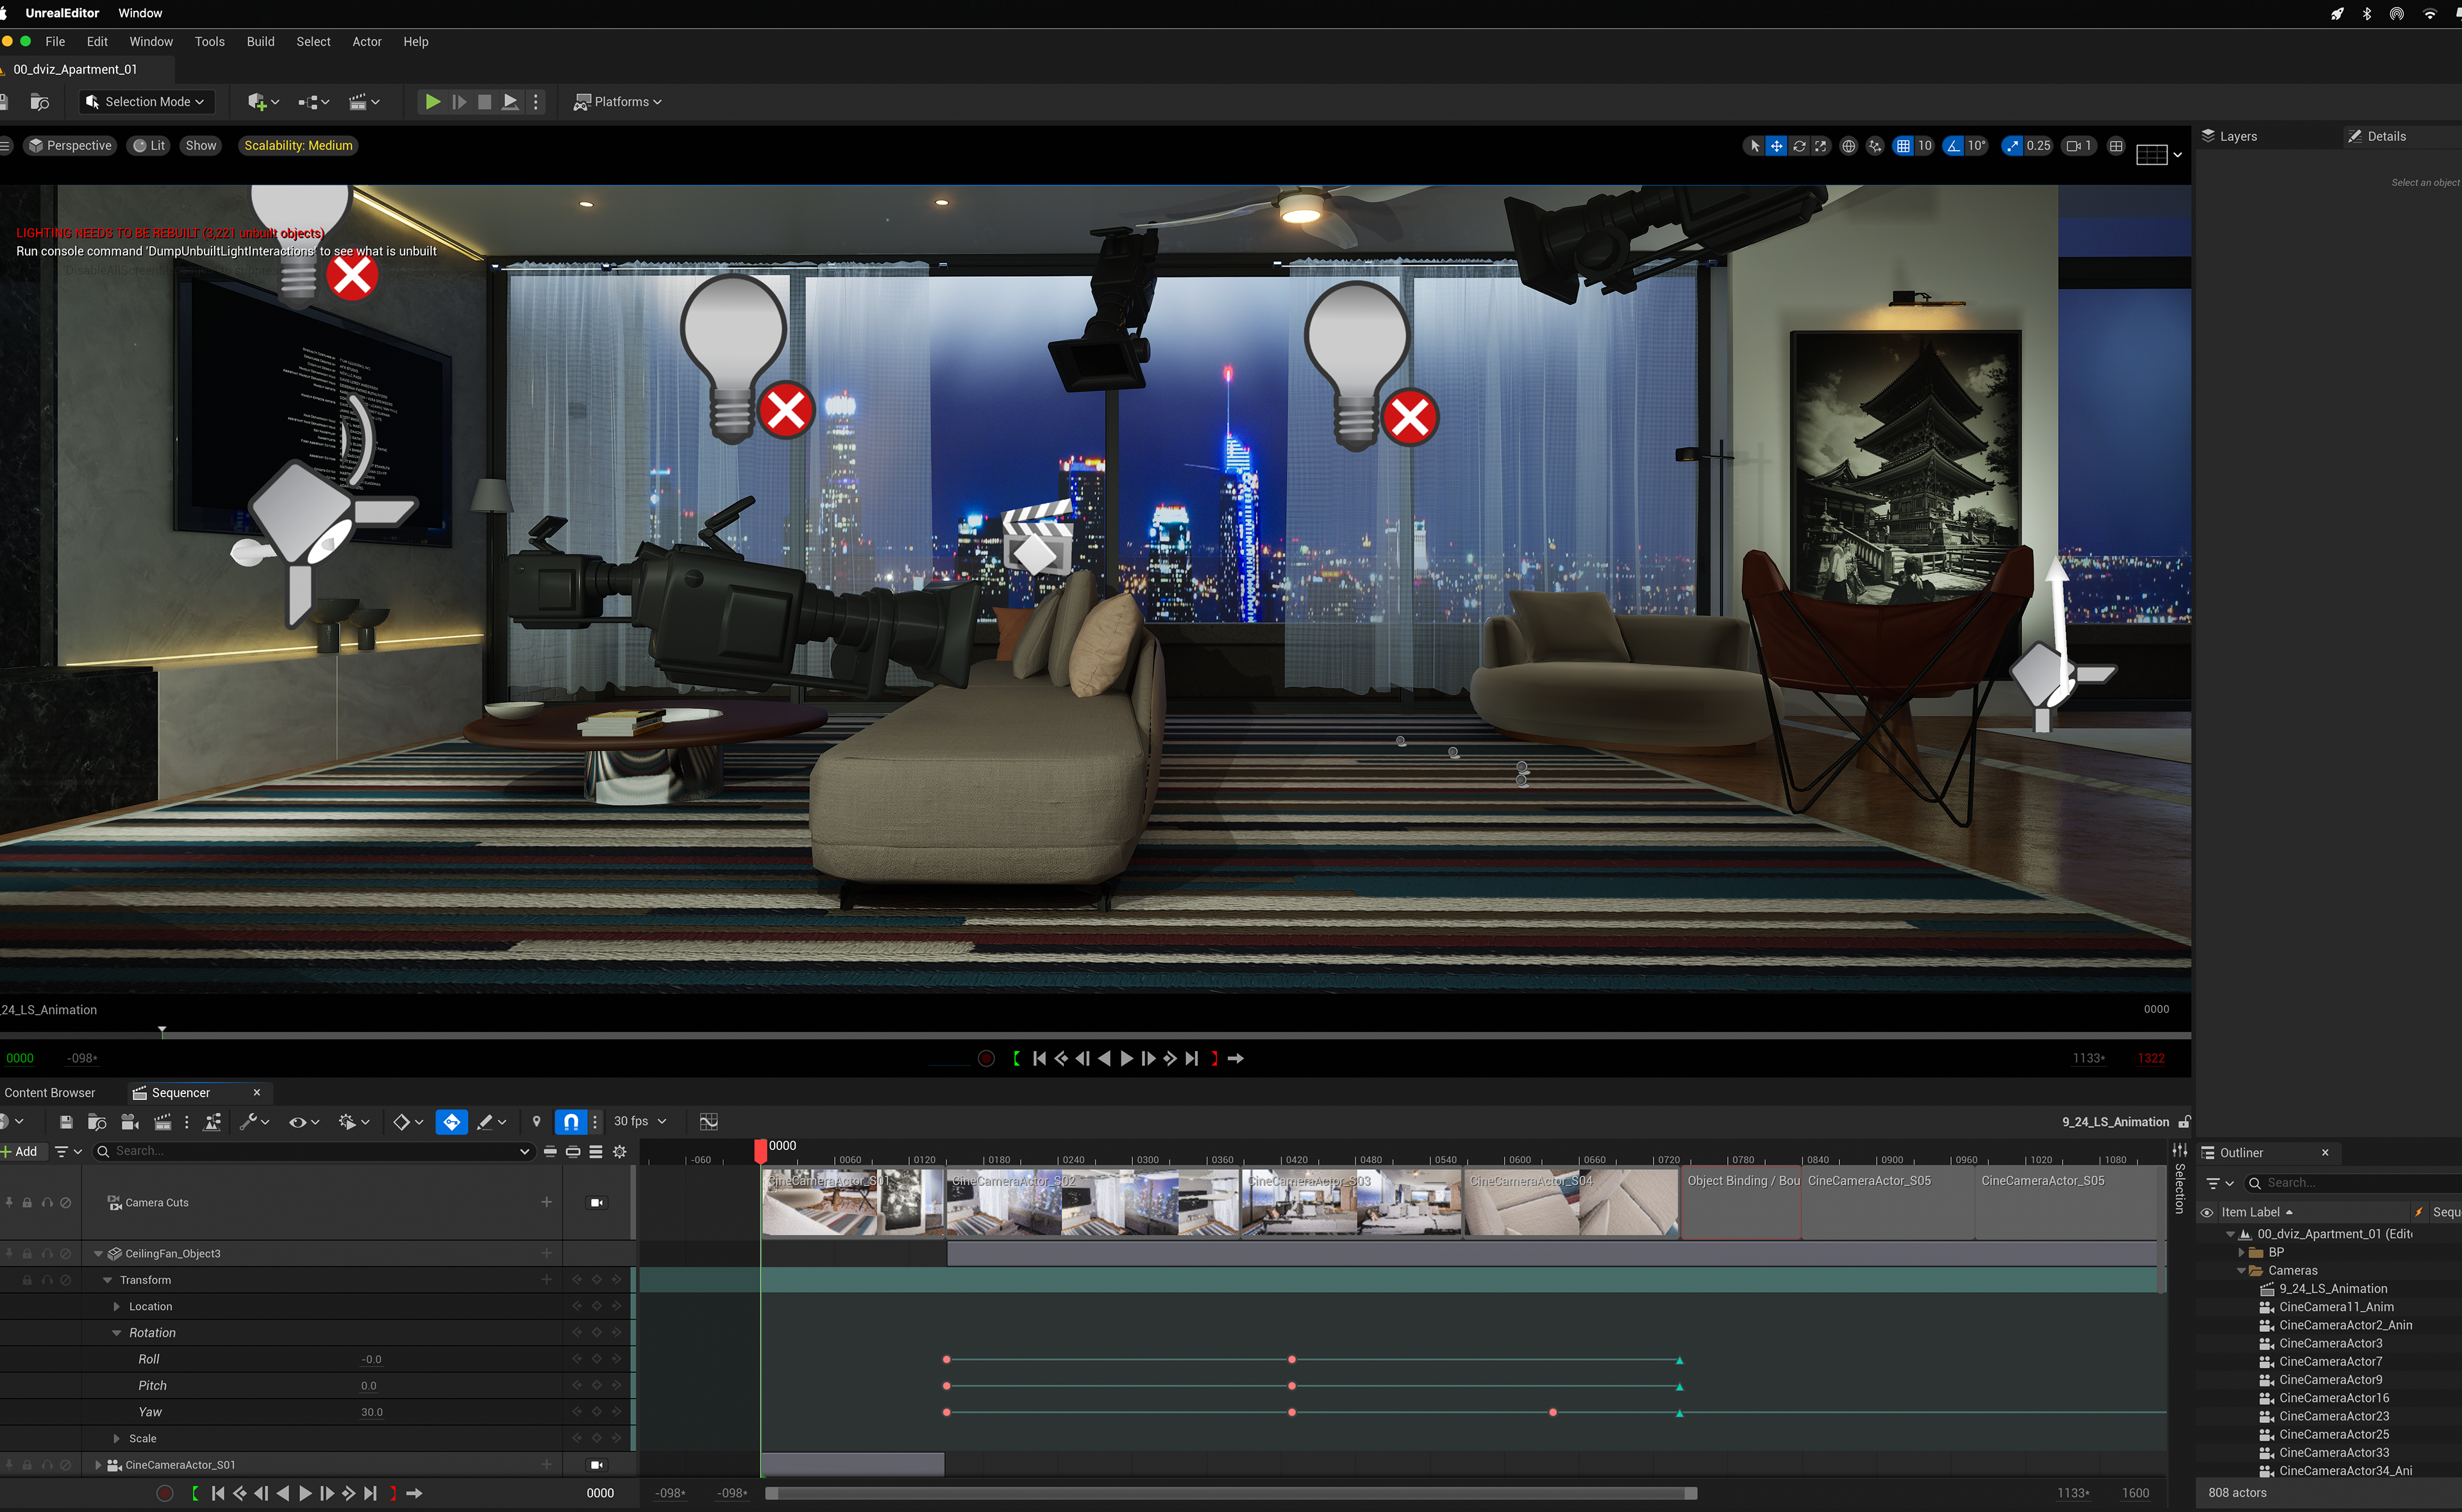Viewport: 2462px width, 1512px height.
Task: Click the scale transform tool icon
Action: 1821,146
